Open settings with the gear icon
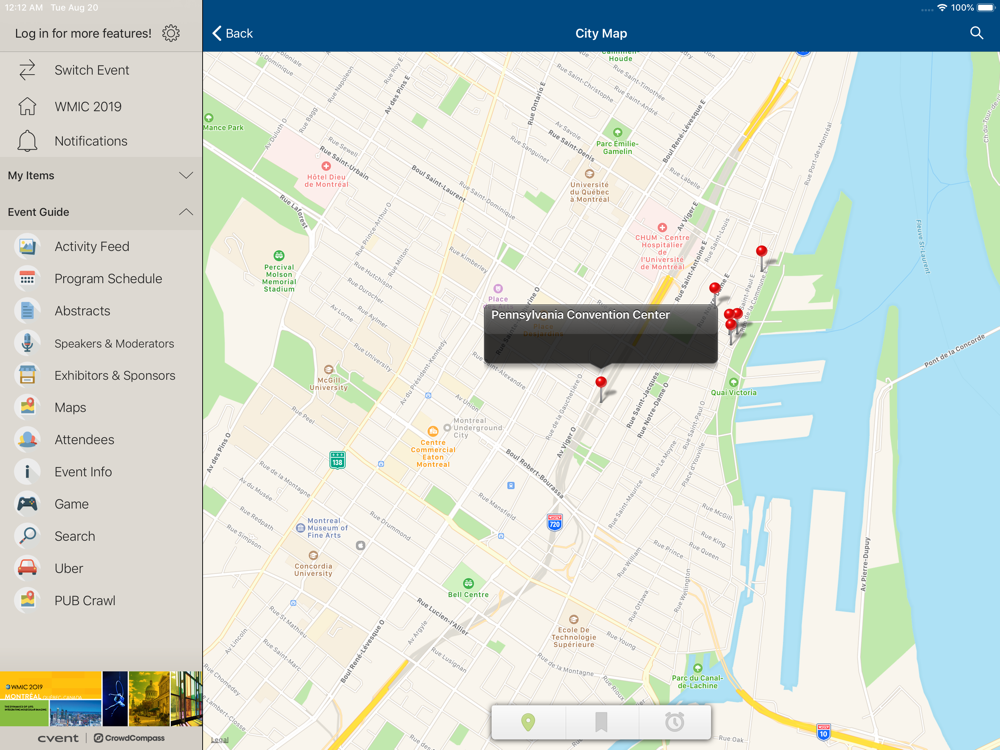The image size is (1000, 750). (x=171, y=33)
